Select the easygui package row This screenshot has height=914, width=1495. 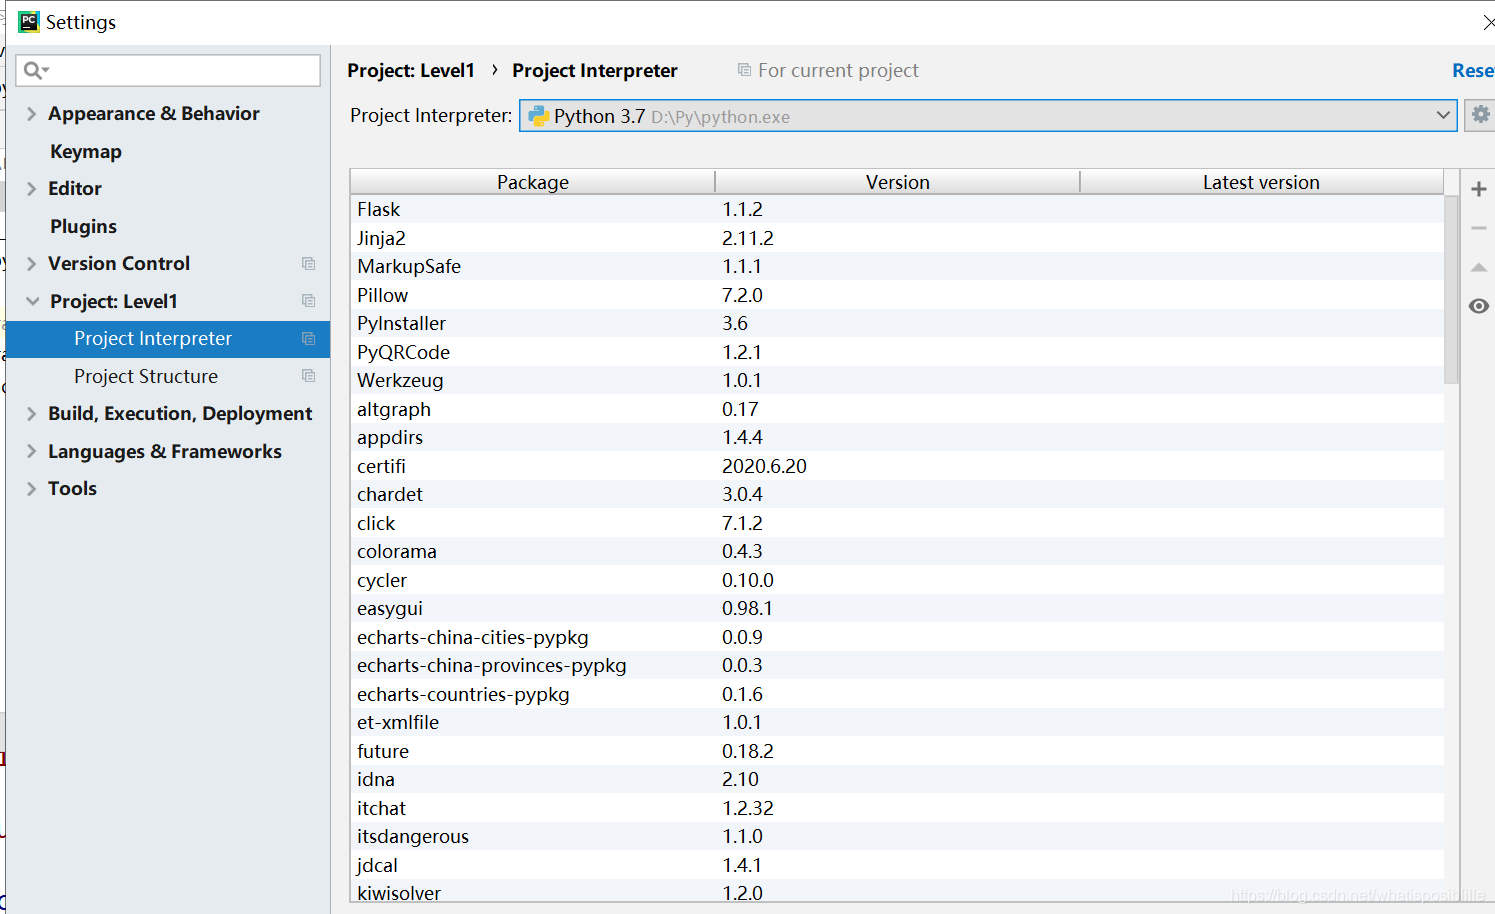(897, 608)
